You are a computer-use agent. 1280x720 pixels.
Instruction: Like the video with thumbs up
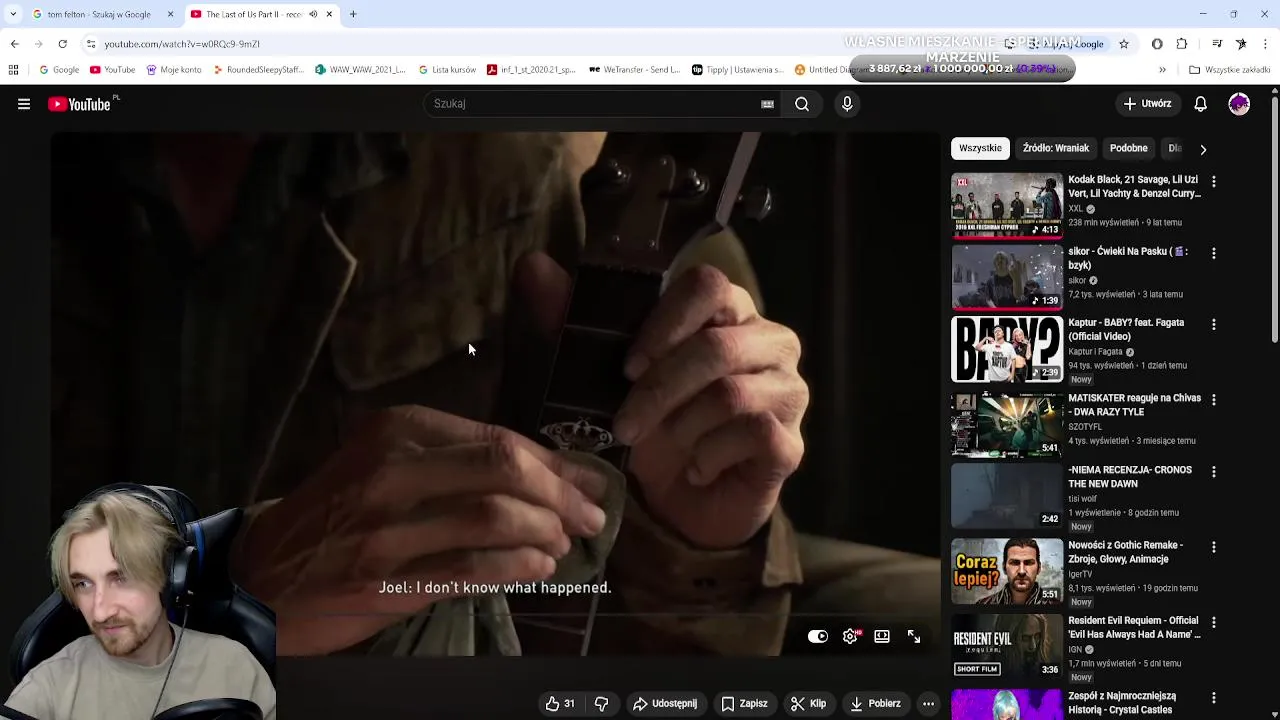[560, 704]
